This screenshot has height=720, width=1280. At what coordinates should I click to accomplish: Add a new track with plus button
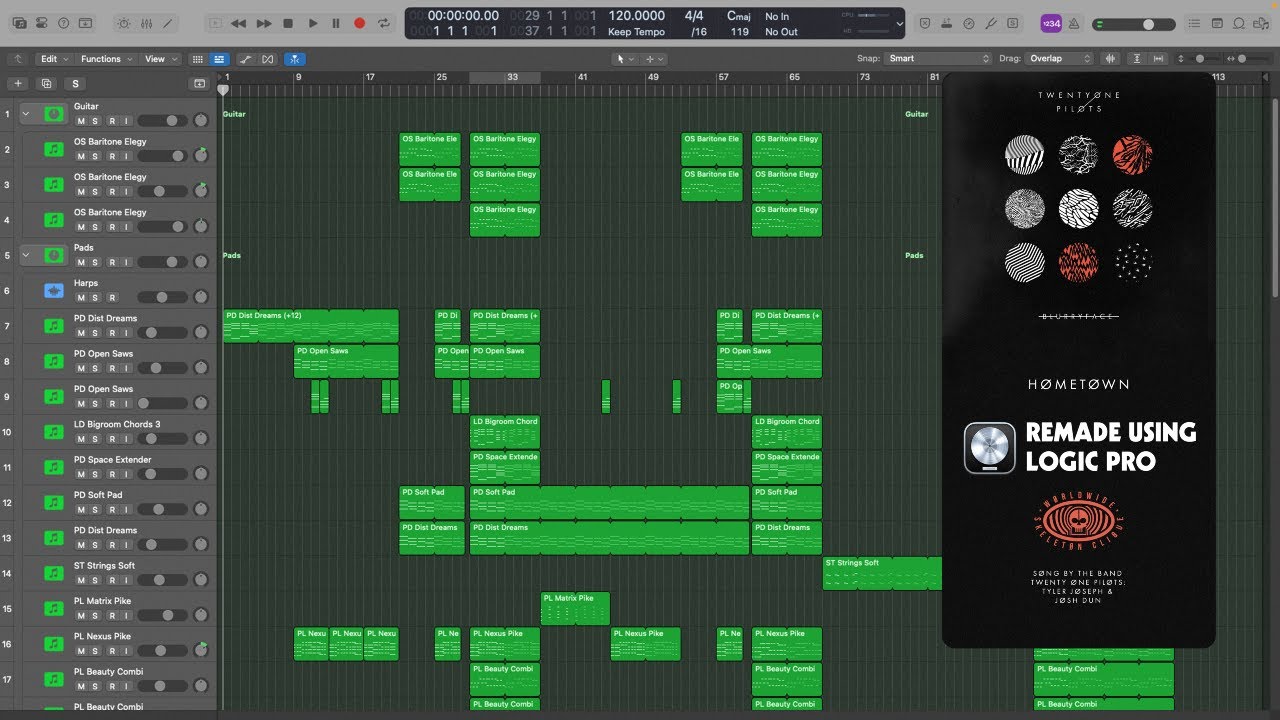coord(17,84)
